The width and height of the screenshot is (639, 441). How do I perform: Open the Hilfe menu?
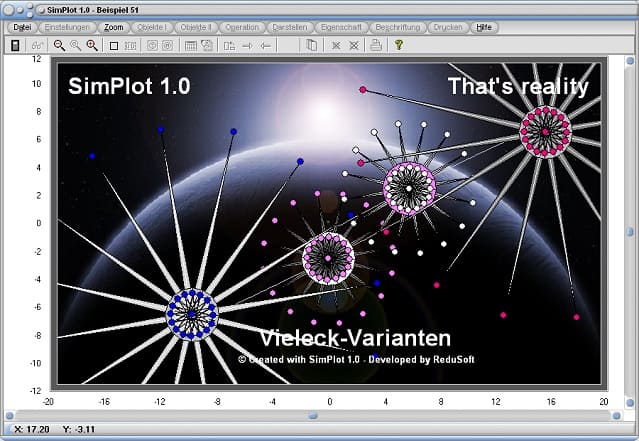point(484,27)
